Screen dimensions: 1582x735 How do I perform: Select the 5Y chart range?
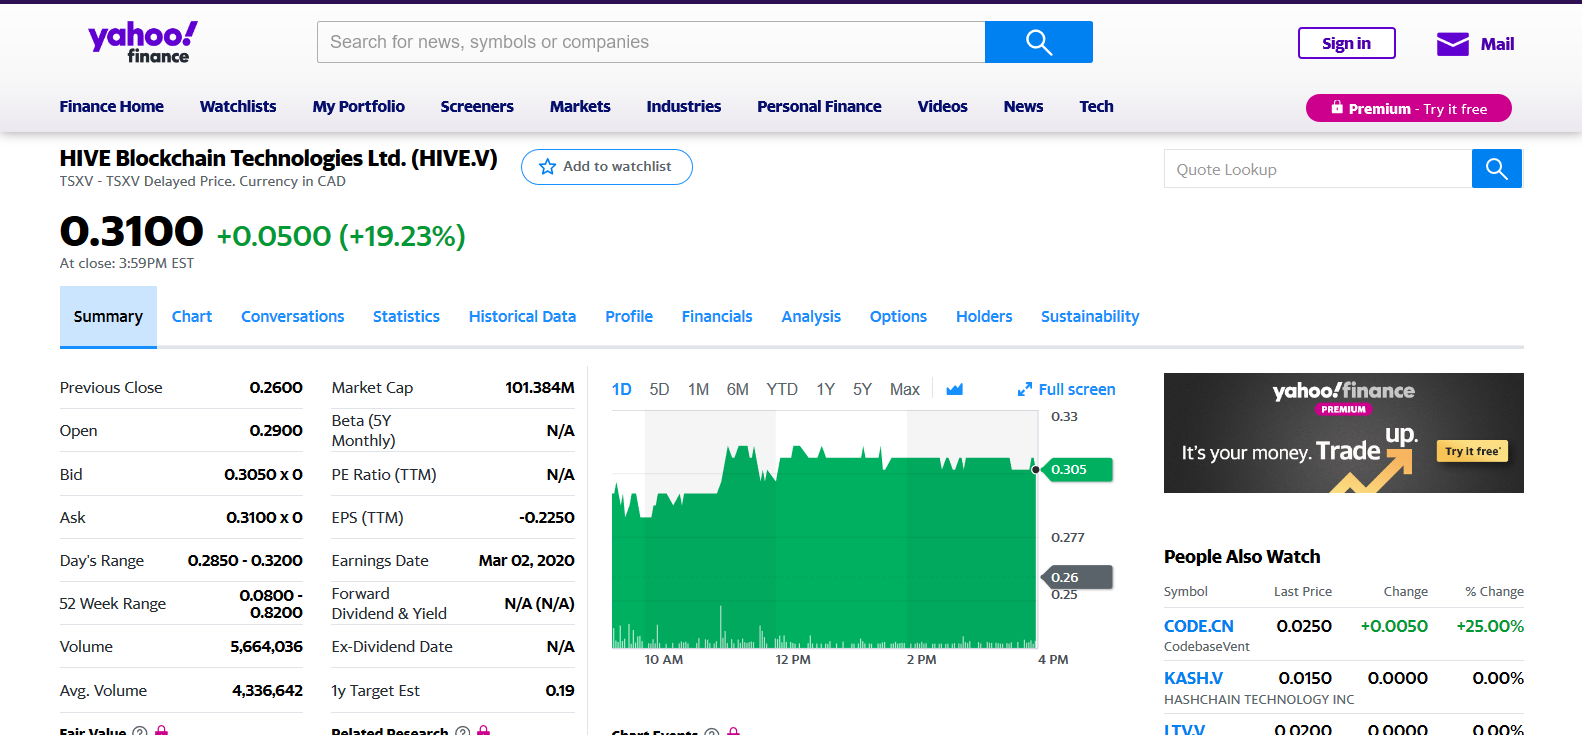[x=862, y=389]
